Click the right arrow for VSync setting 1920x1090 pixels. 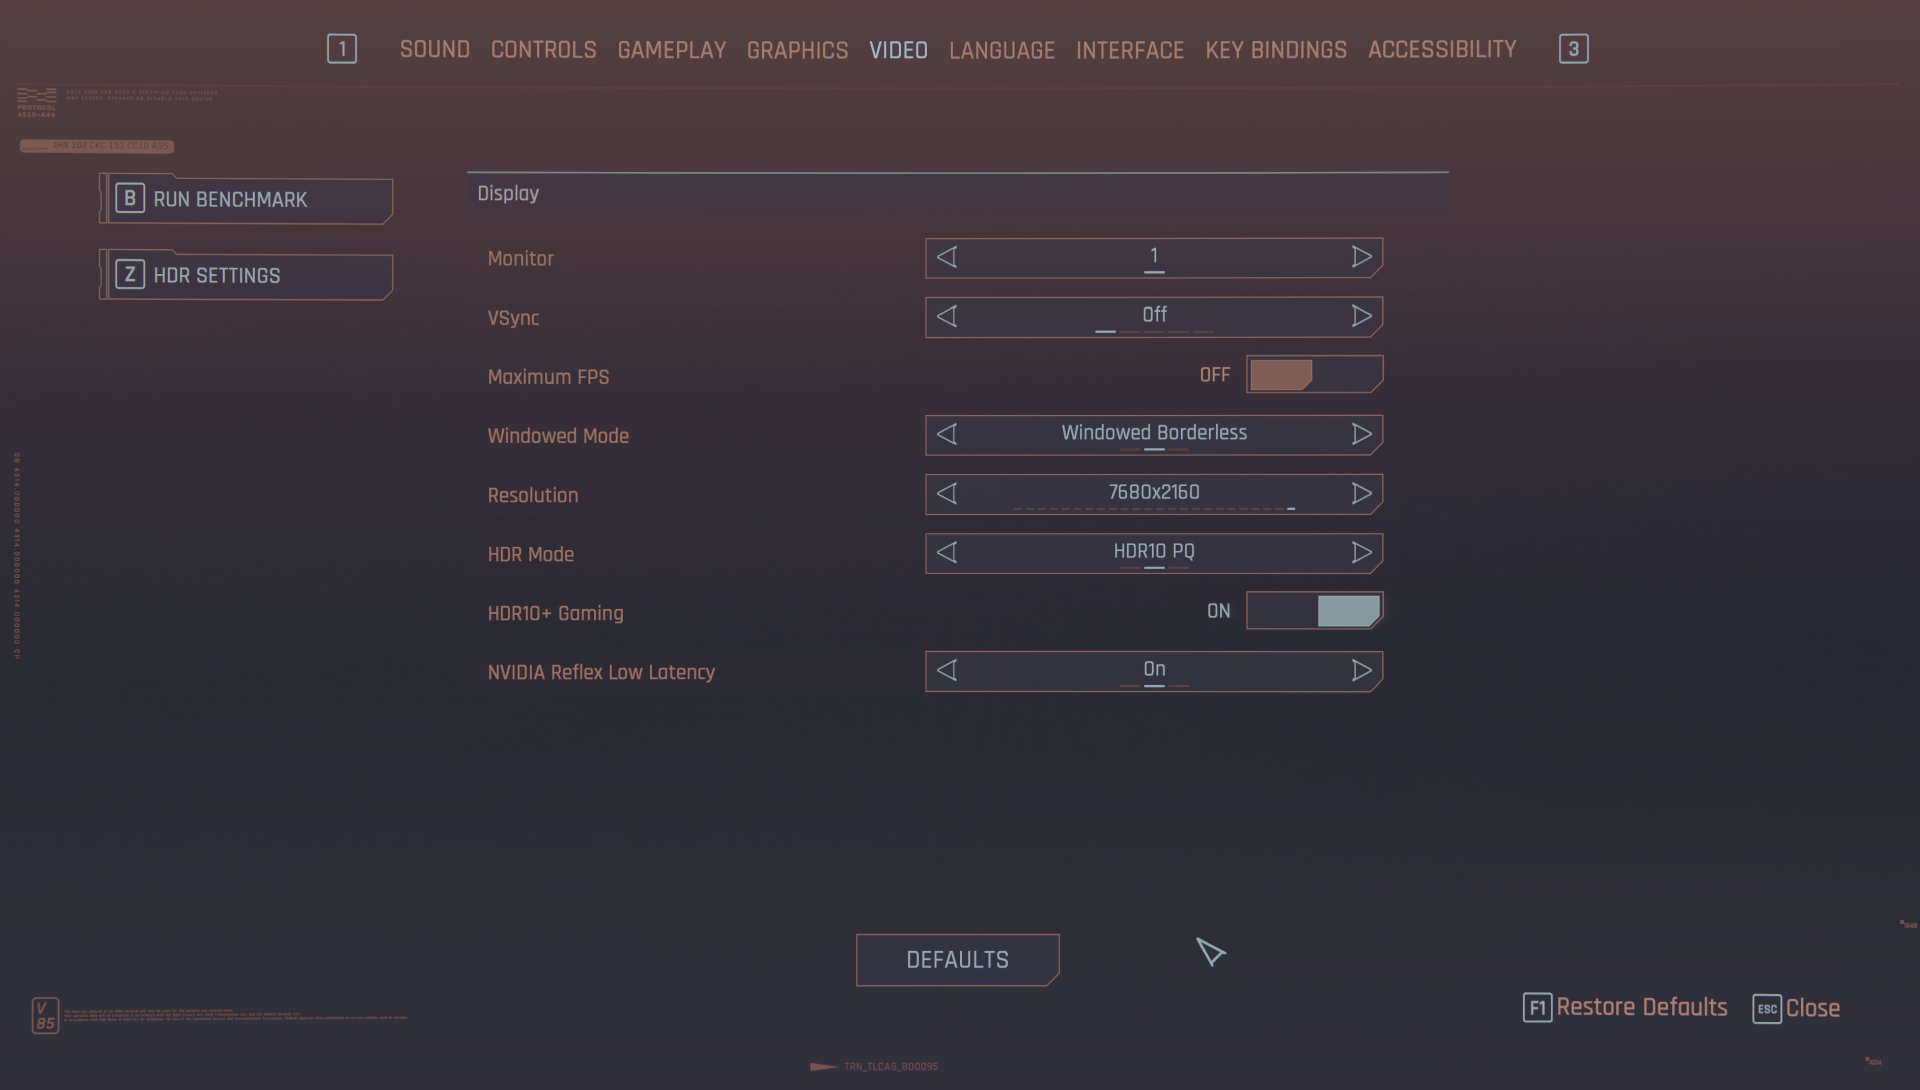pos(1361,317)
